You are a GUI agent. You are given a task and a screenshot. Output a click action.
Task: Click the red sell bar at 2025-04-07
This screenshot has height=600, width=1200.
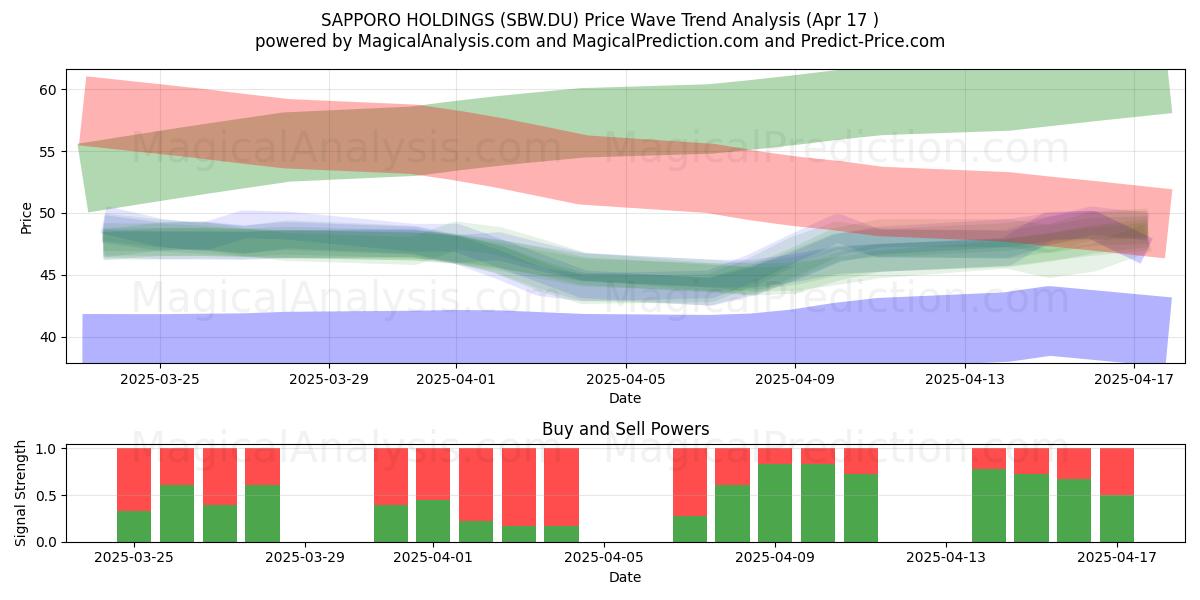[x=690, y=482]
